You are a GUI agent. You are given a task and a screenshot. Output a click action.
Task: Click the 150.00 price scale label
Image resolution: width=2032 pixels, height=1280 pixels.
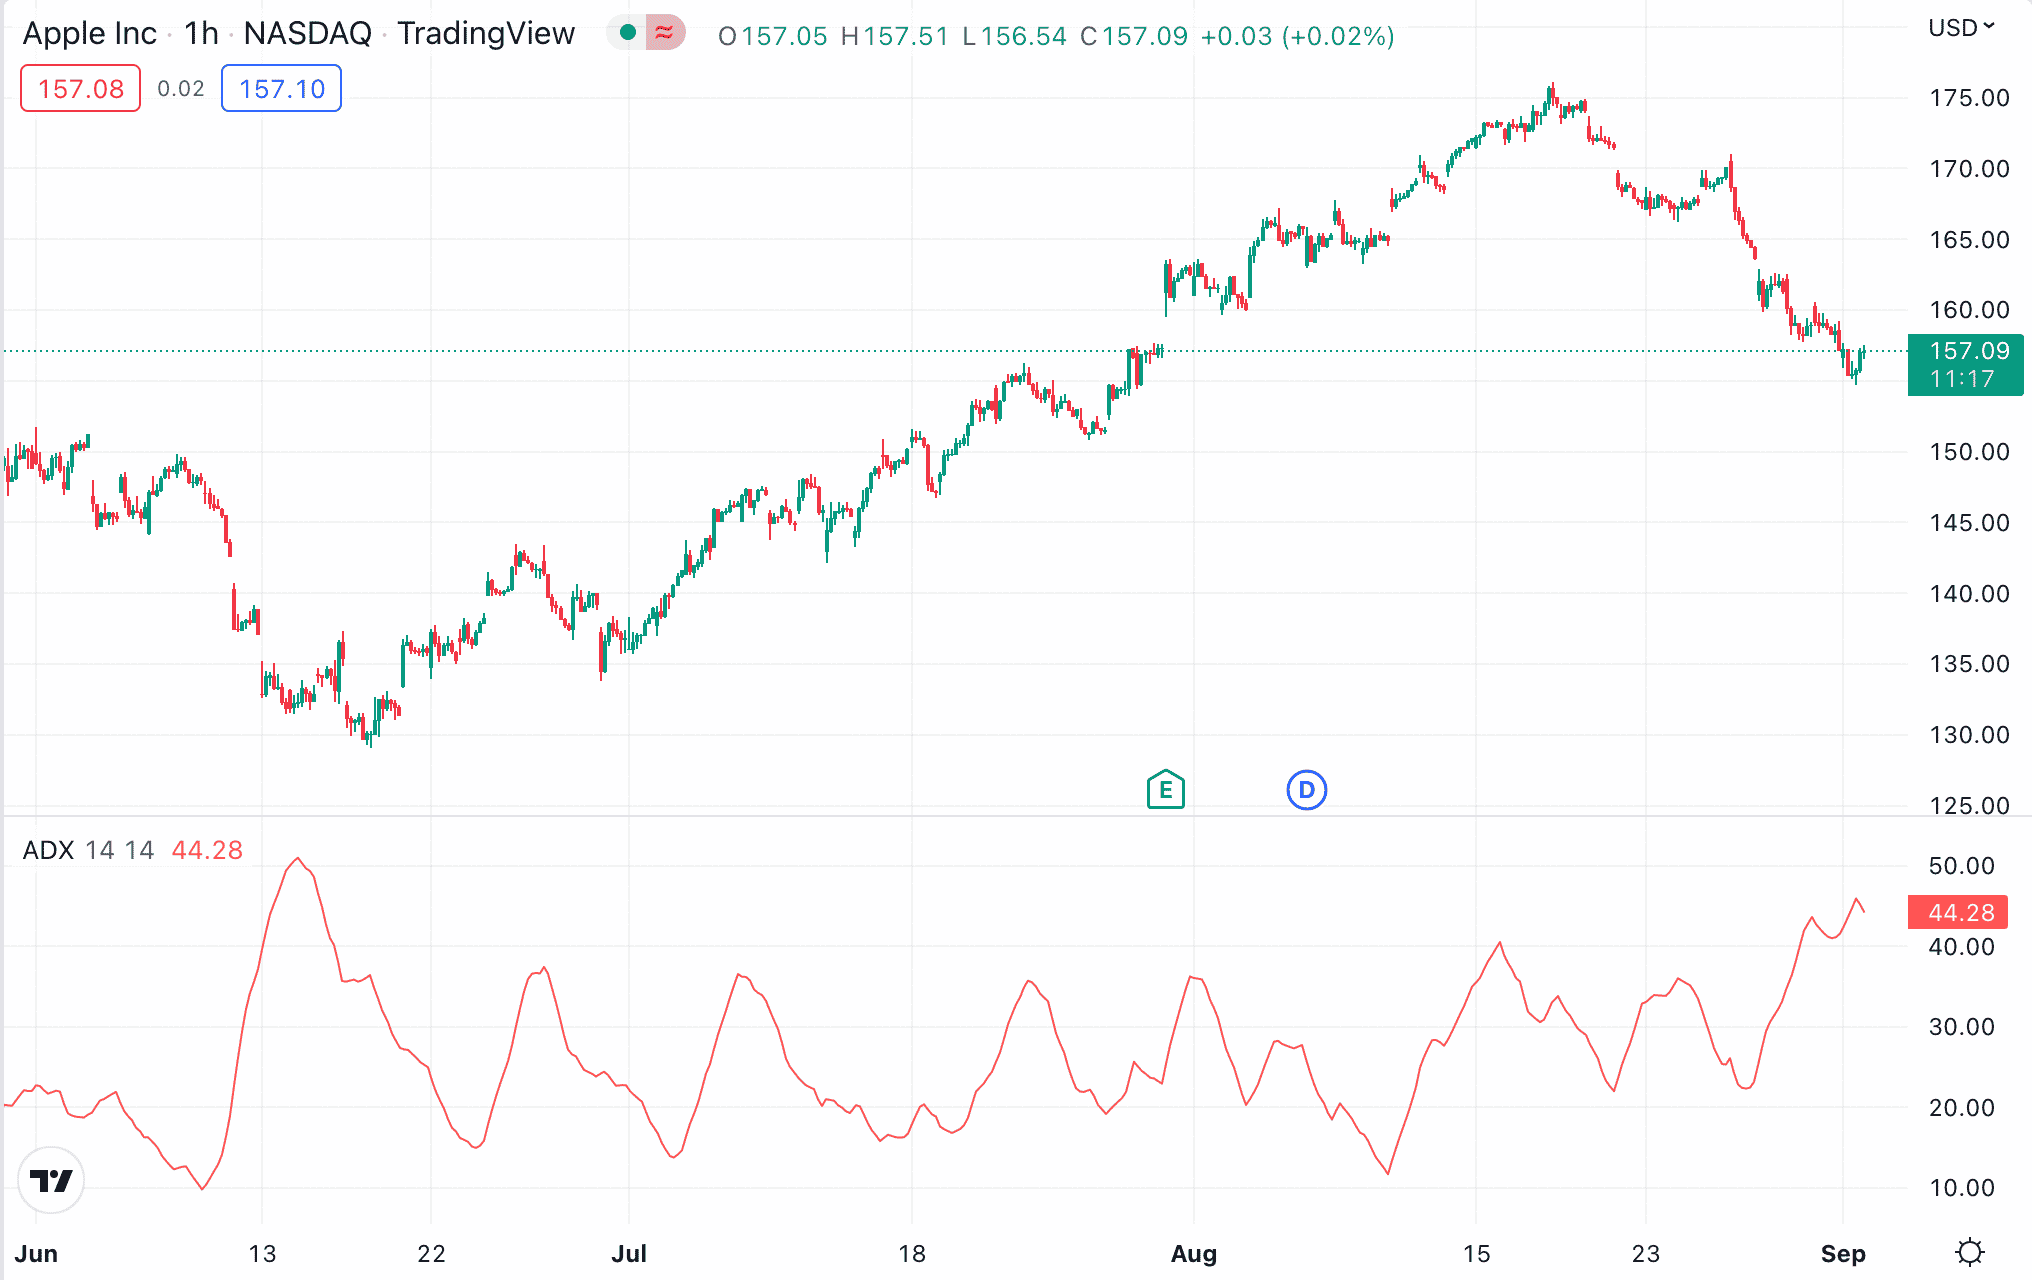coord(1969,452)
